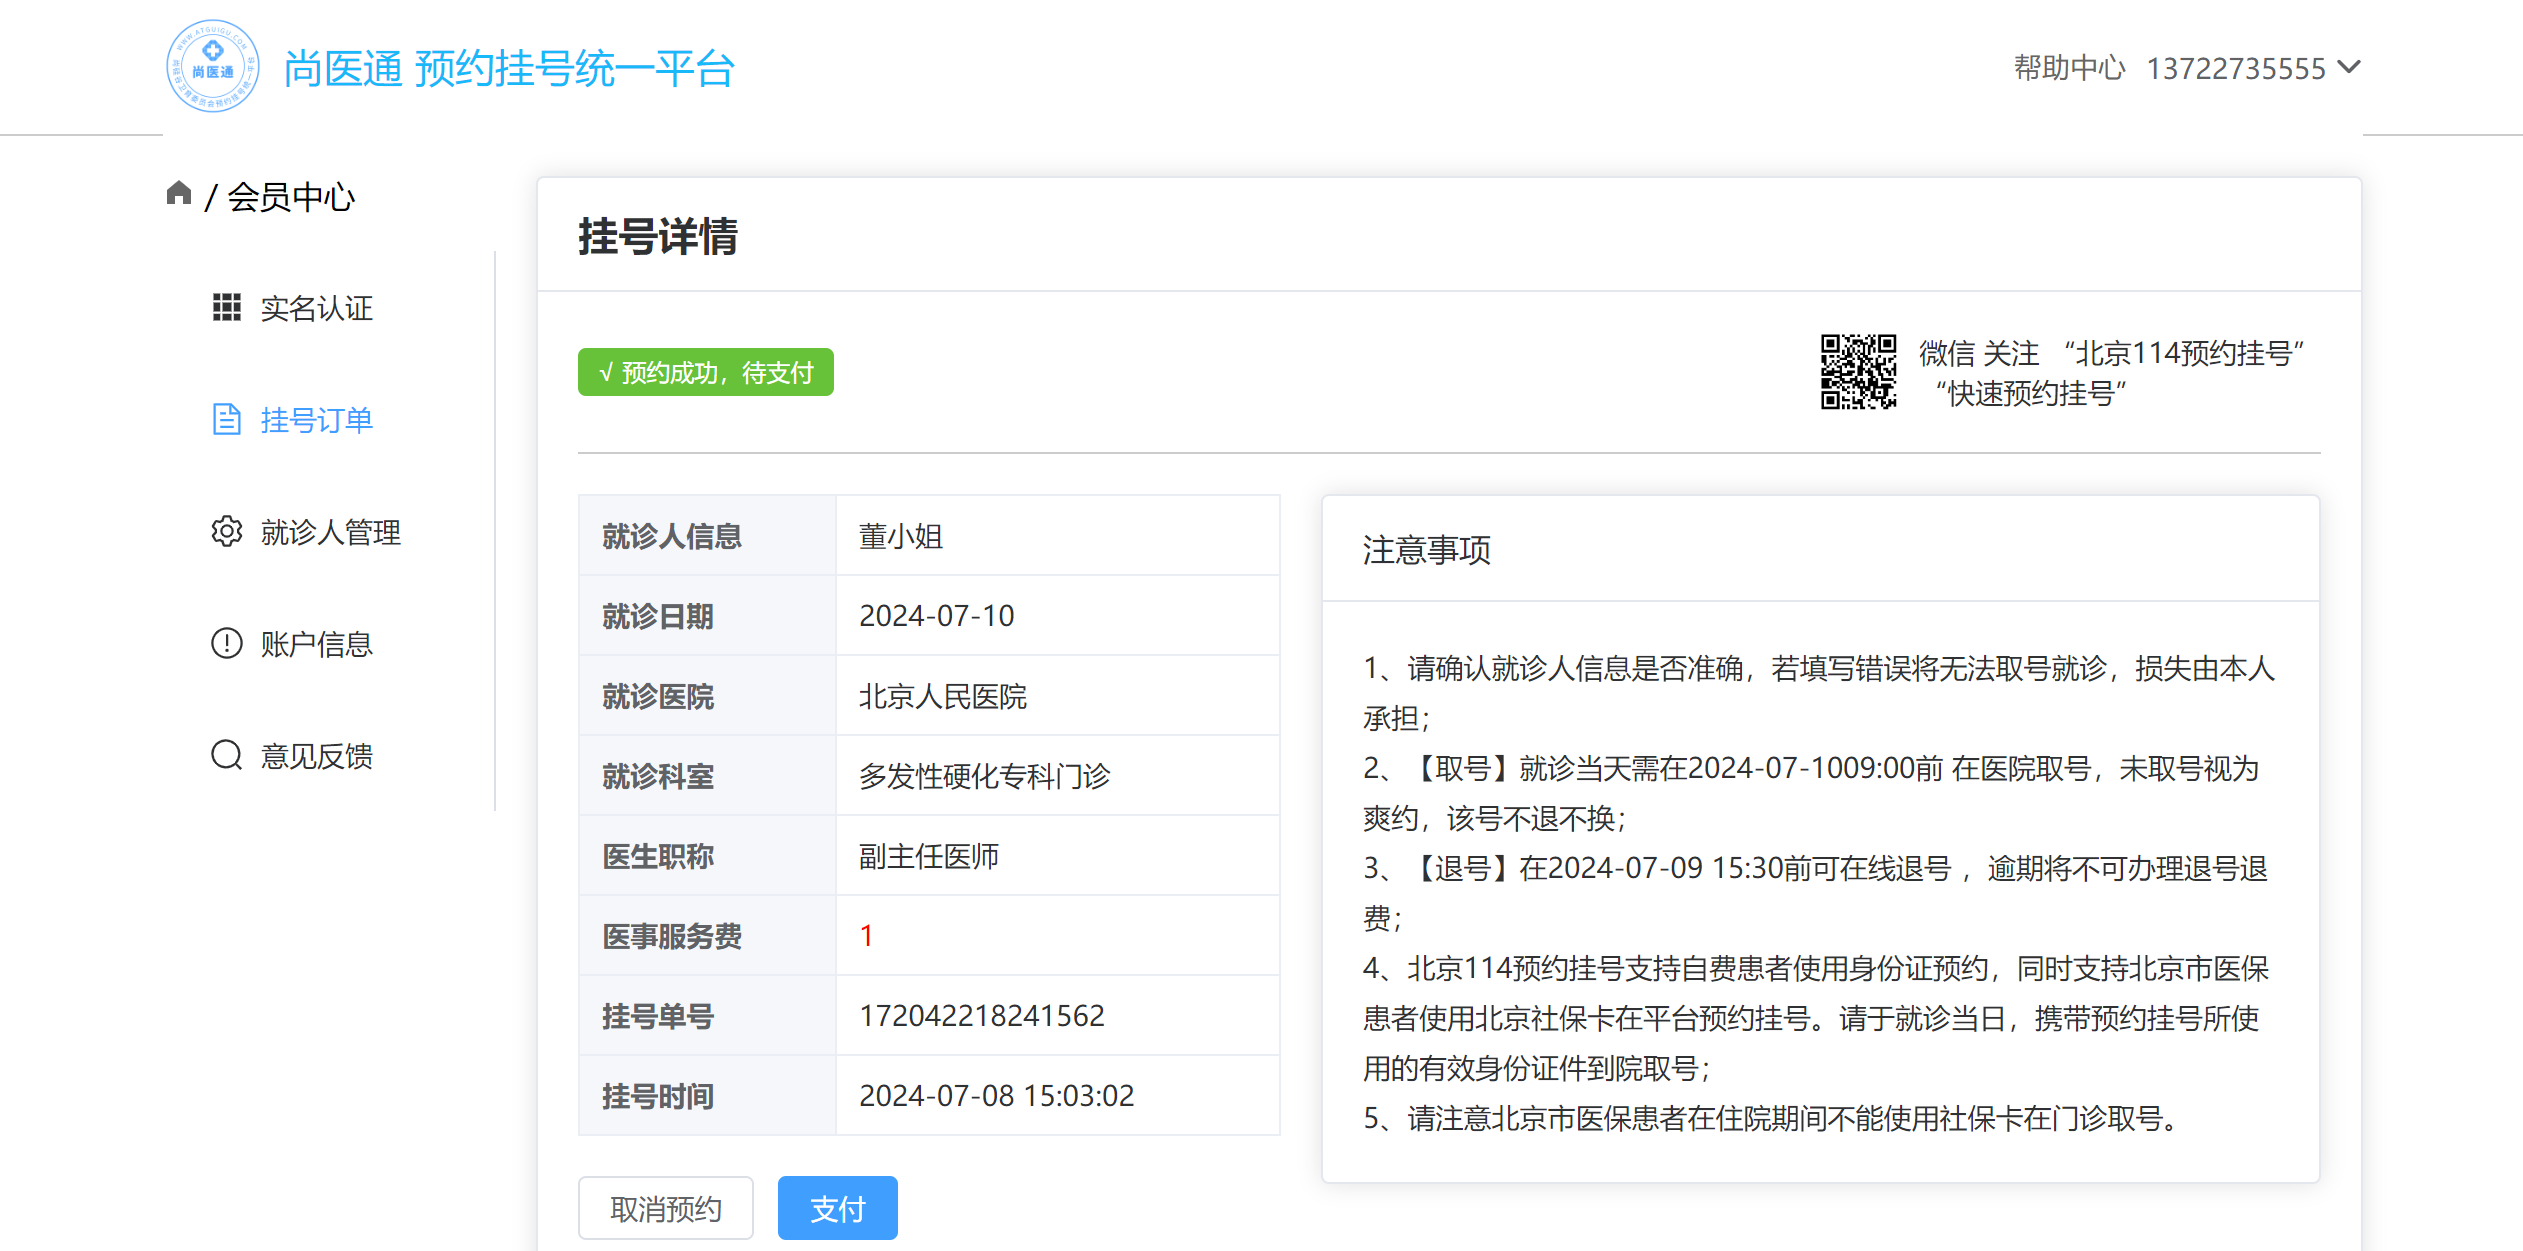Click the 注意事项 card heading
2523x1251 pixels.
click(1426, 550)
